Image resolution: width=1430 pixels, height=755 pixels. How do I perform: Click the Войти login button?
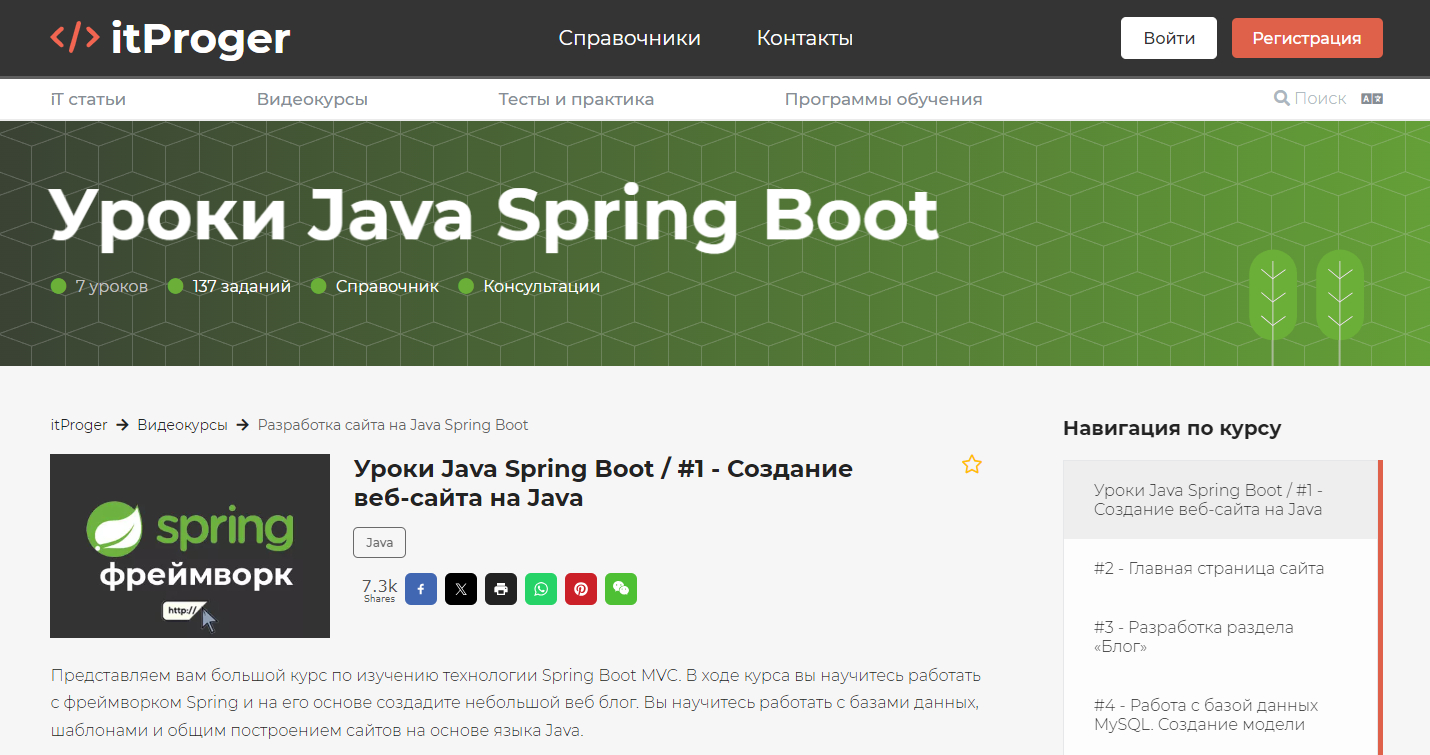click(1168, 38)
